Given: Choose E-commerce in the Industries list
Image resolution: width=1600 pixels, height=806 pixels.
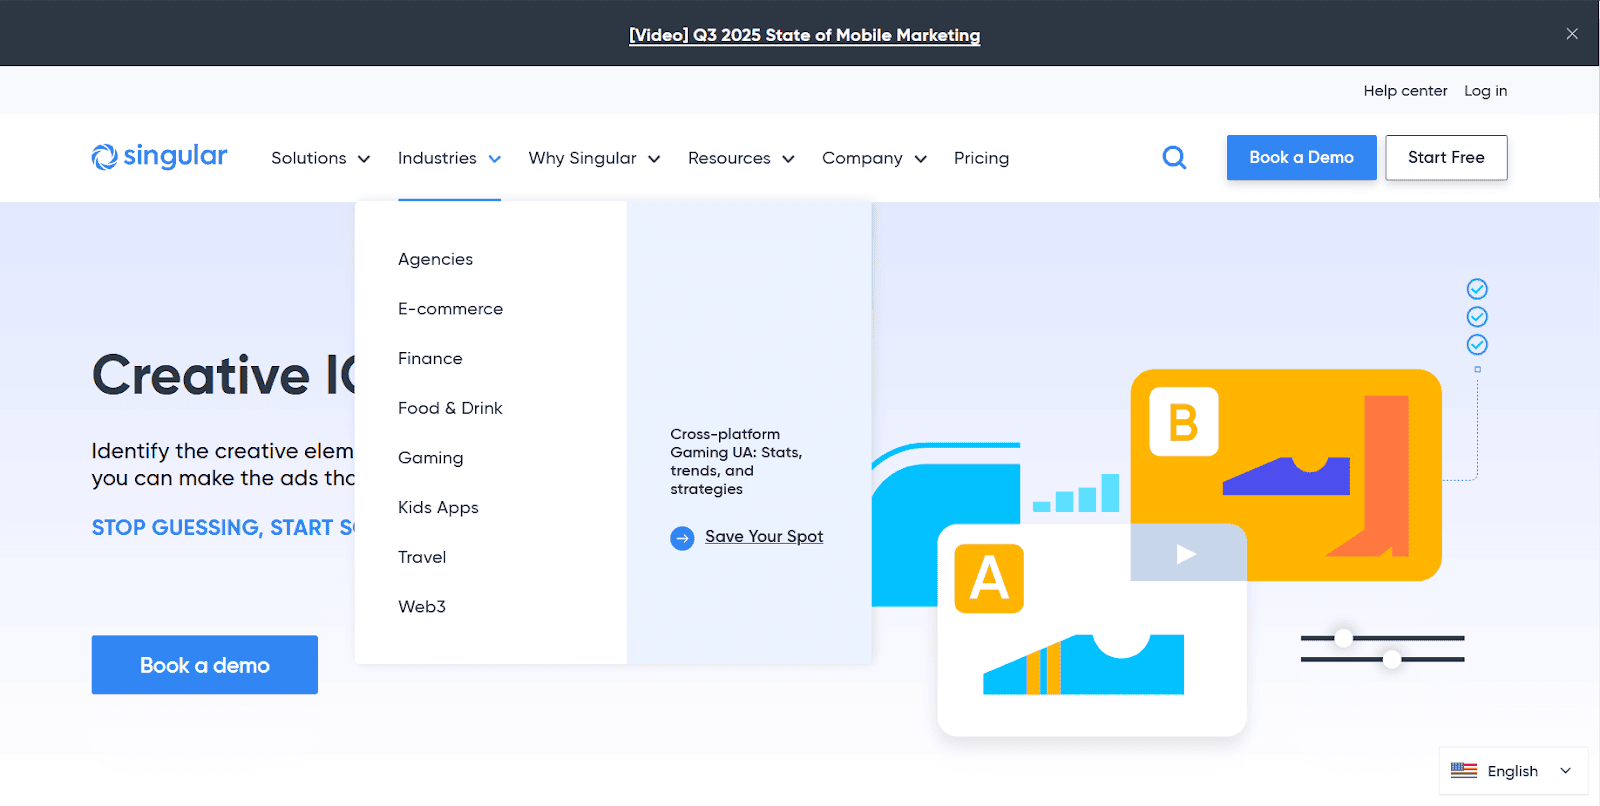Looking at the screenshot, I should click(450, 309).
